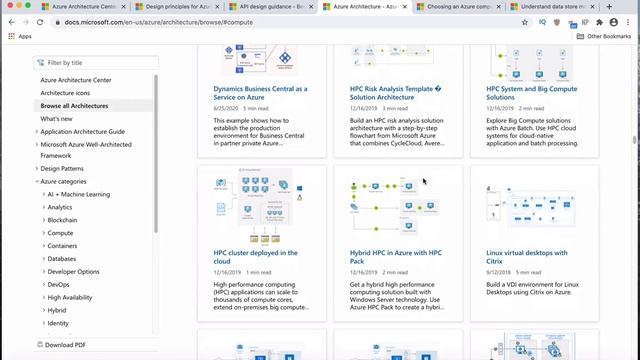Screen dimensions: 640x360
Task: Expand the Developer Options category
Action: point(44,271)
